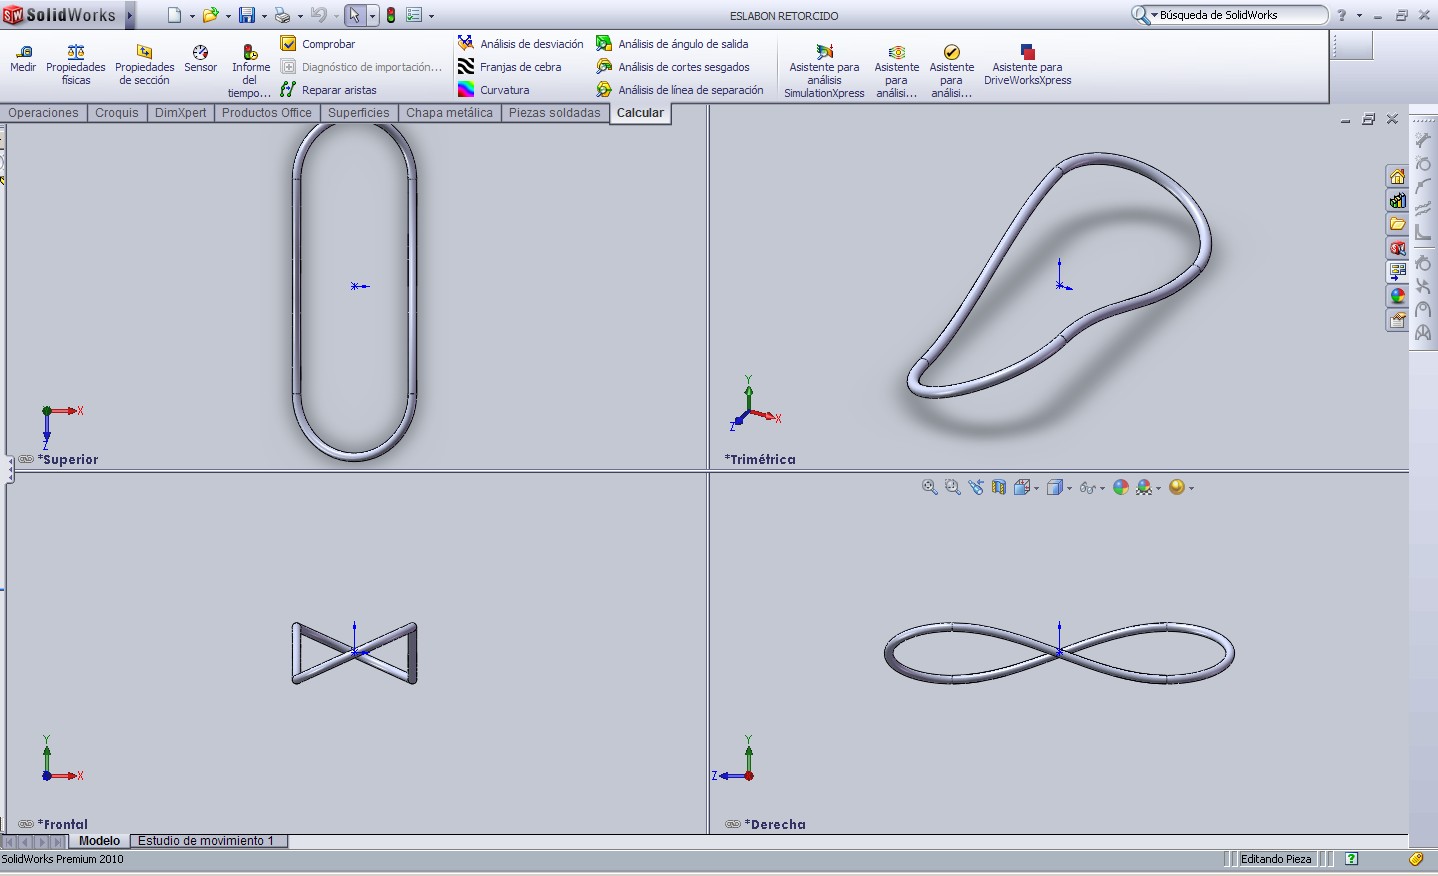
Task: Expand the SolidWorks menu flyout arrow
Action: [x=130, y=15]
